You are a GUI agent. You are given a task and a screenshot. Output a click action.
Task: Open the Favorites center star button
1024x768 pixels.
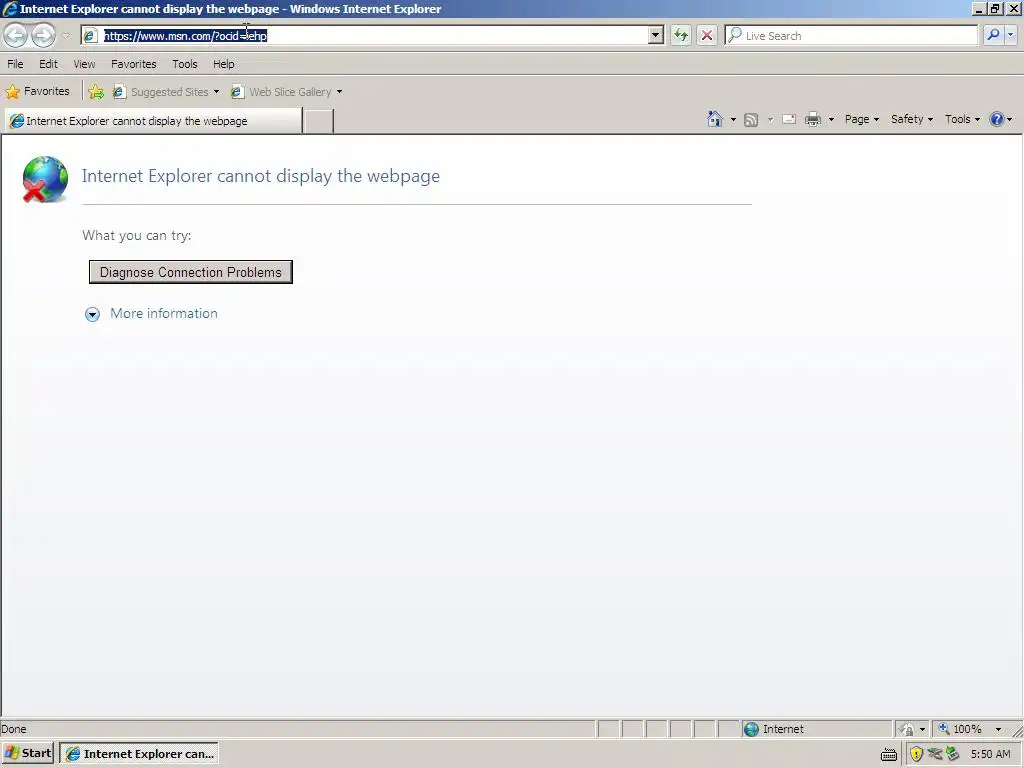[x=38, y=91]
